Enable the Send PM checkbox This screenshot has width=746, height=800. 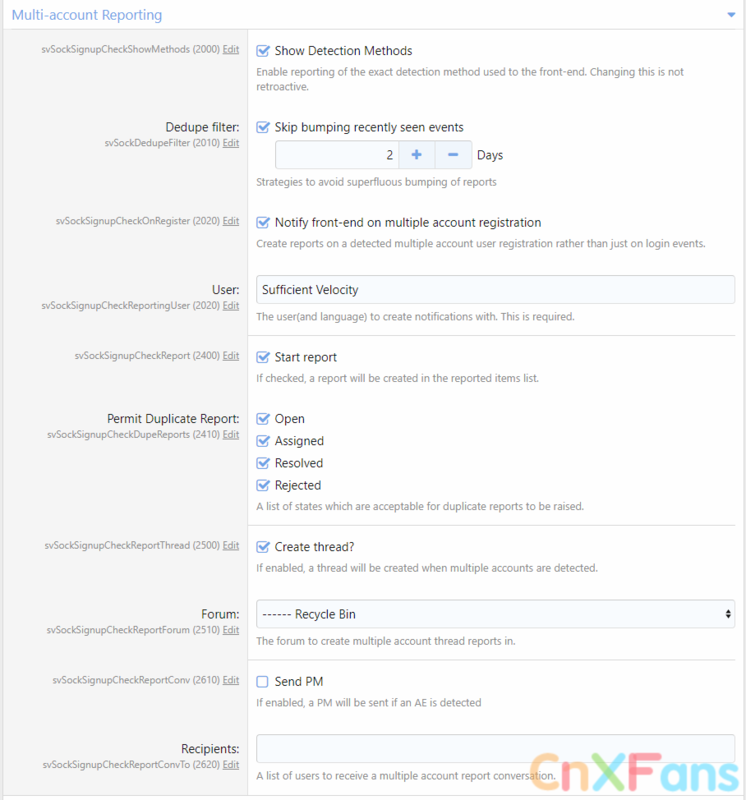[x=262, y=682]
